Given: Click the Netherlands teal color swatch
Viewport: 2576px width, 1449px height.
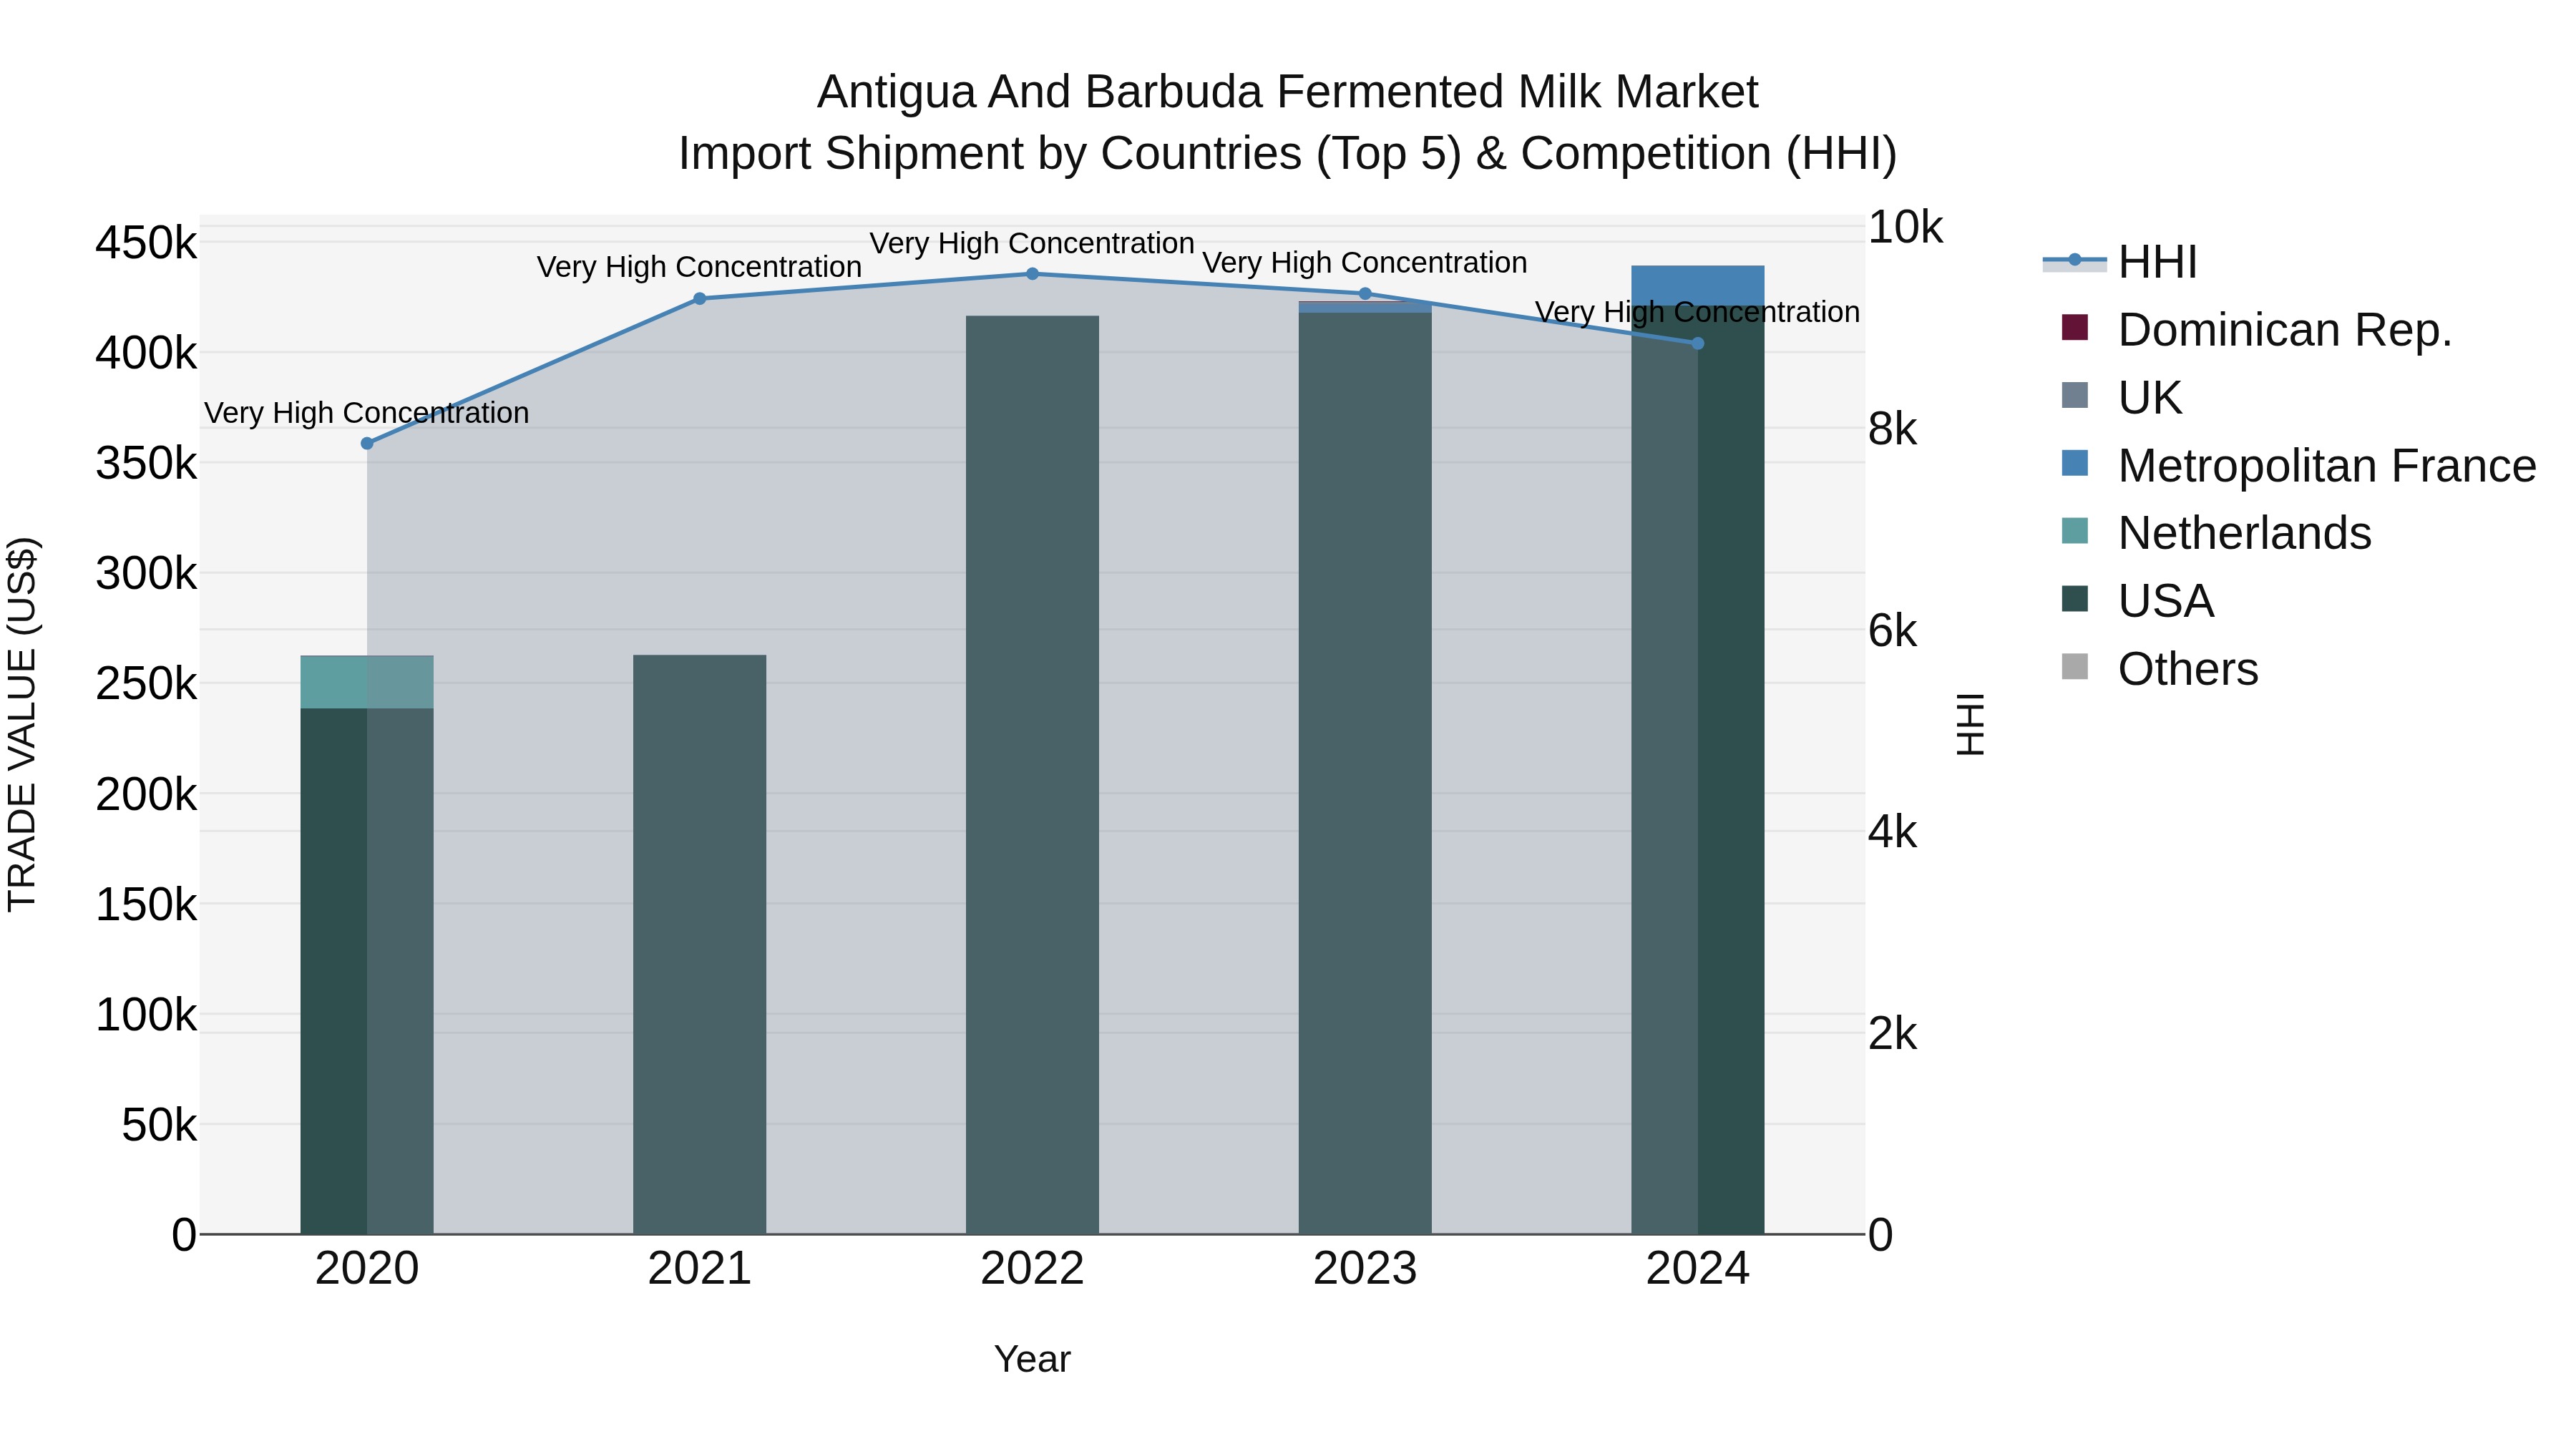Looking at the screenshot, I should pos(2075,531).
